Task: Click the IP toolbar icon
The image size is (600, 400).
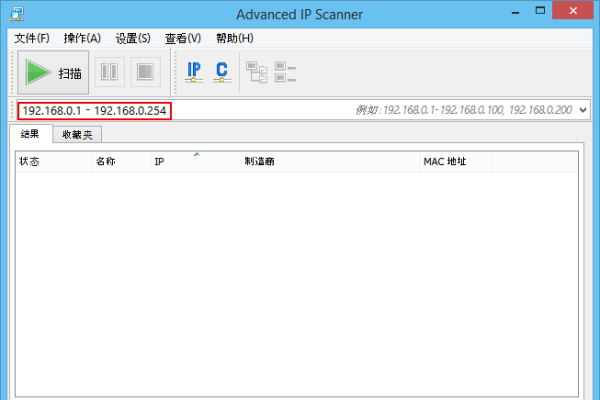Action: click(194, 72)
